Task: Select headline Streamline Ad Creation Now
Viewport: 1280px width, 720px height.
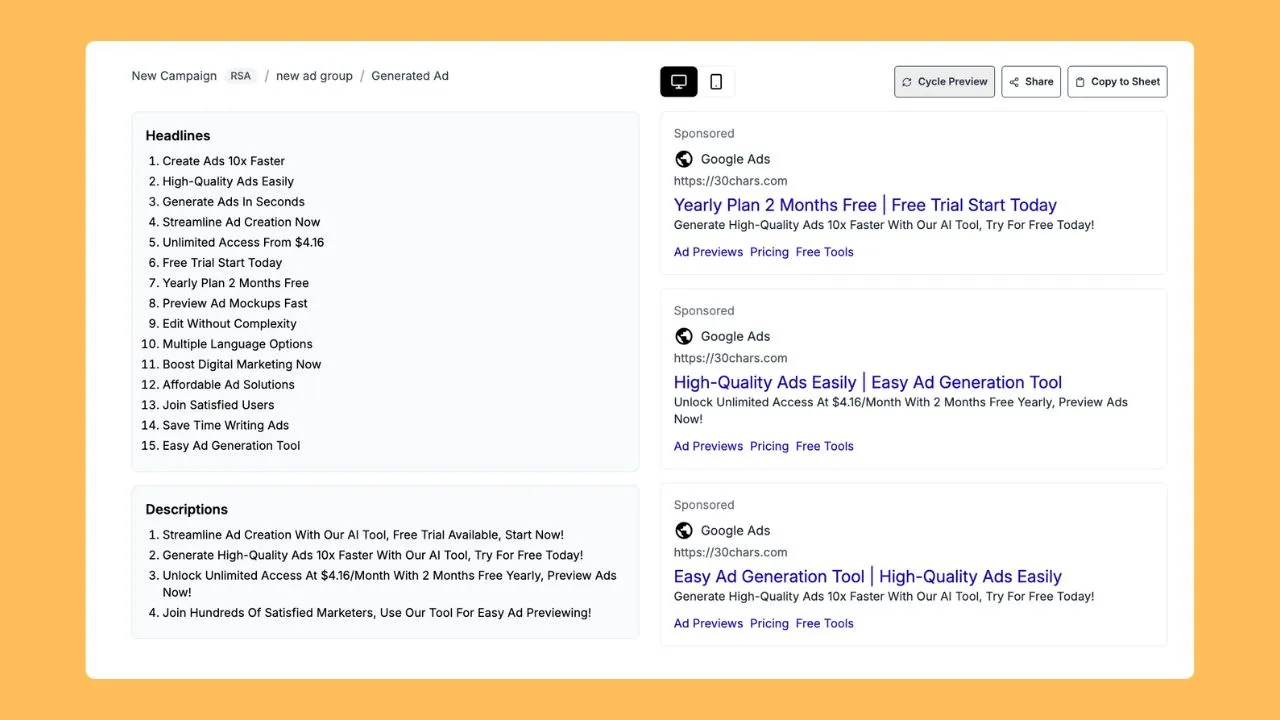Action: point(242,222)
